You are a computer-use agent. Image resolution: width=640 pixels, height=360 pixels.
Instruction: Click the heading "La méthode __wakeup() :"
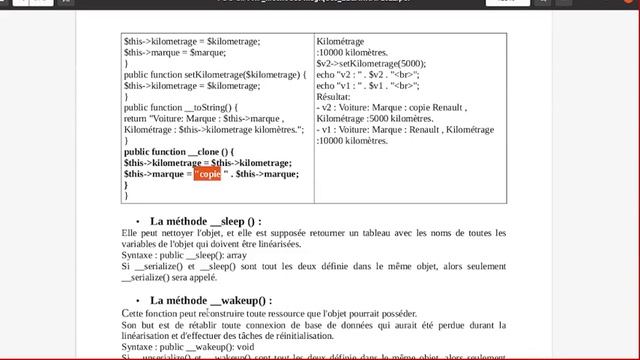[x=211, y=300]
